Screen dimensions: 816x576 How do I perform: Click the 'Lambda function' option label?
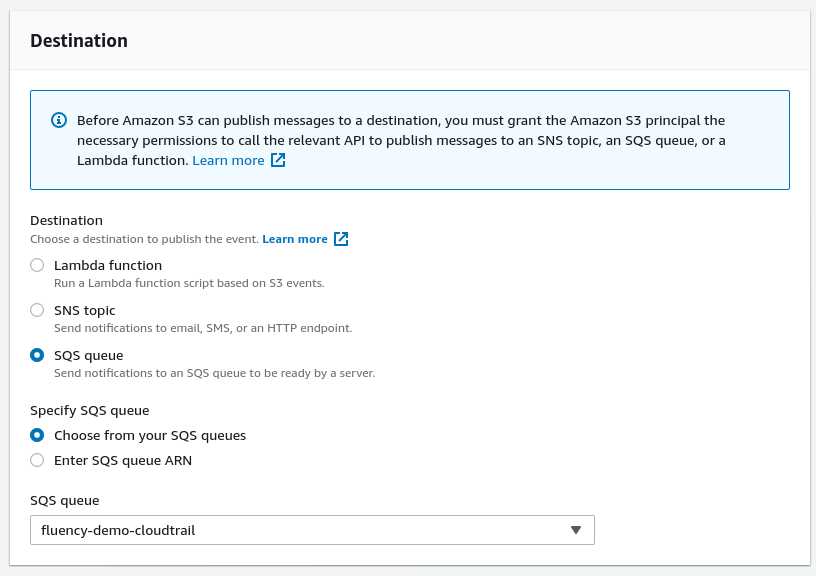(x=108, y=265)
